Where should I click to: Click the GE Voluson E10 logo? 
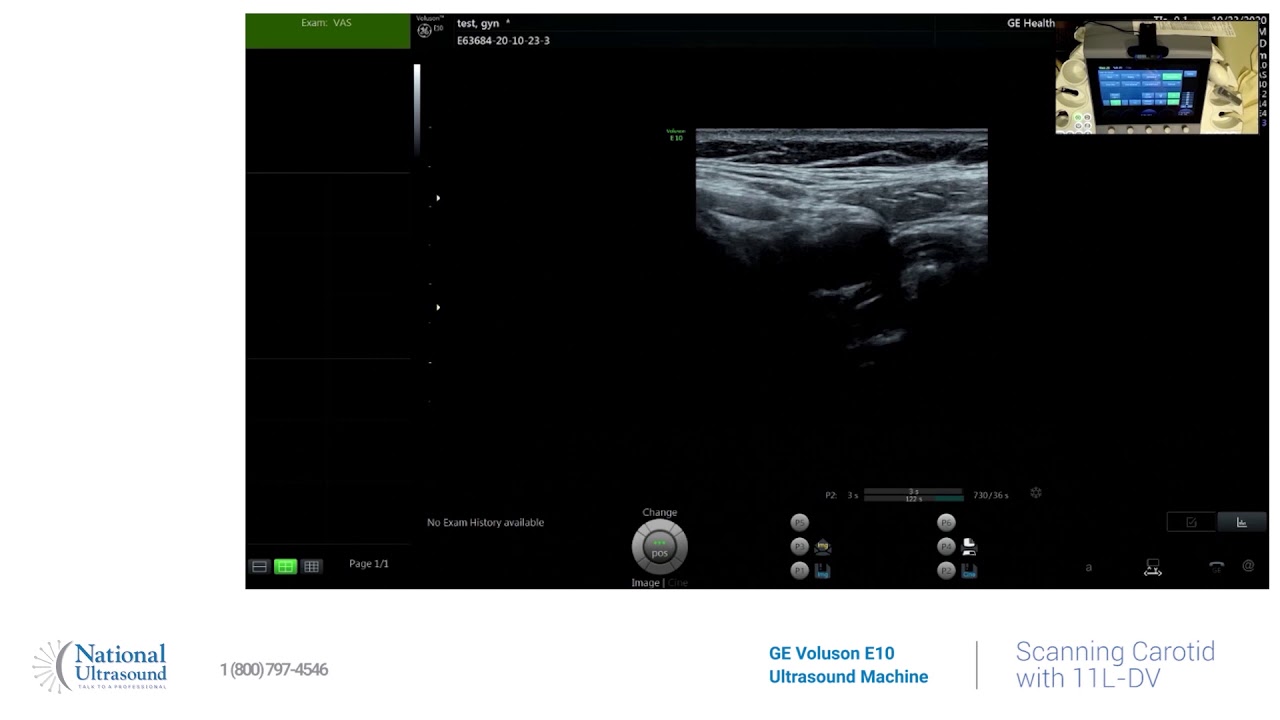[x=430, y=29]
